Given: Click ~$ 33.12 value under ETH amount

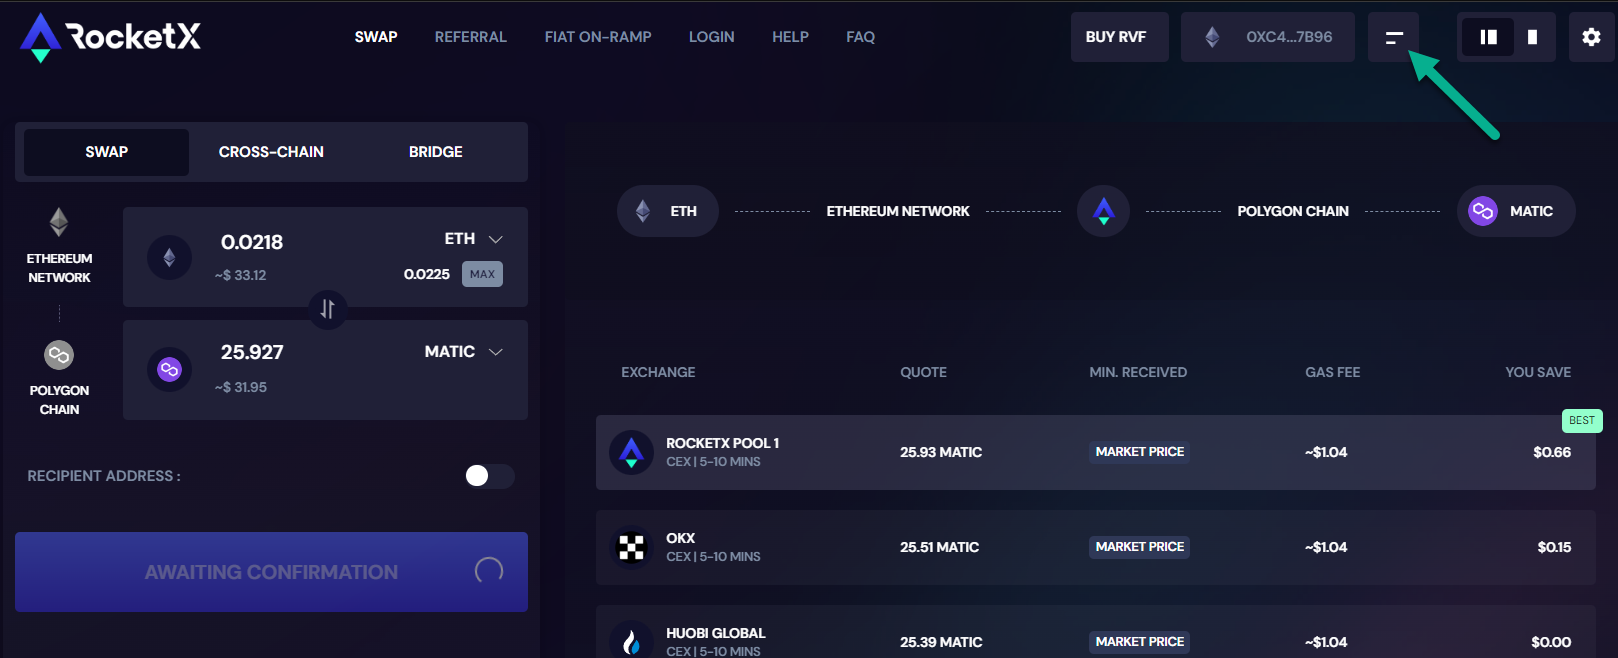Looking at the screenshot, I should pyautogui.click(x=240, y=275).
